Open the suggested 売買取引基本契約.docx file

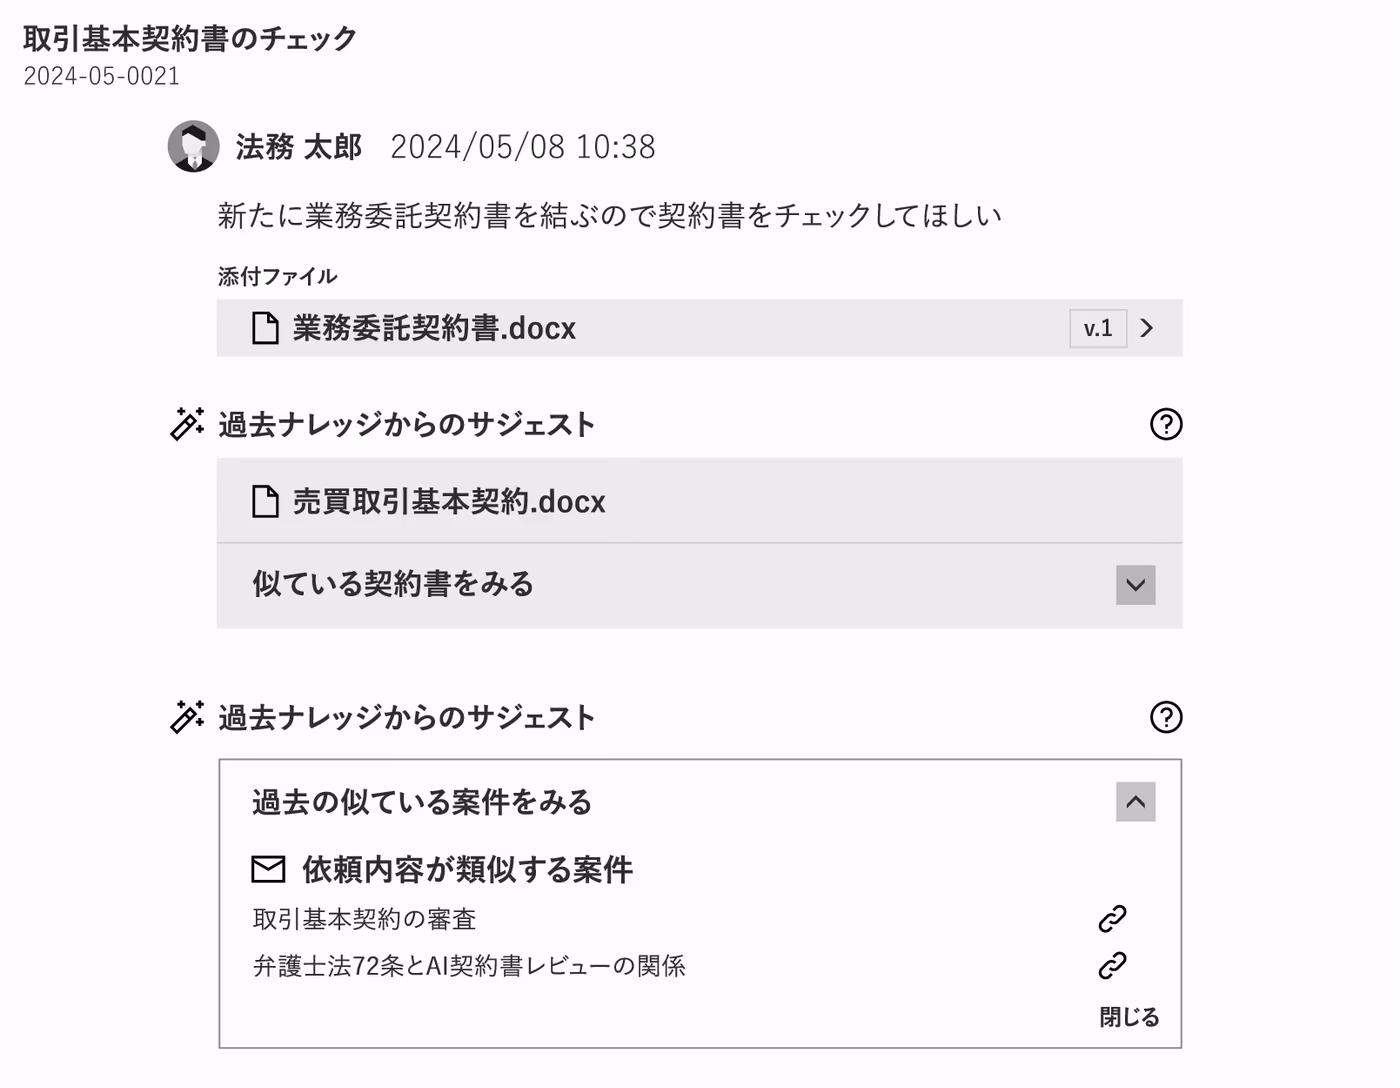point(449,501)
